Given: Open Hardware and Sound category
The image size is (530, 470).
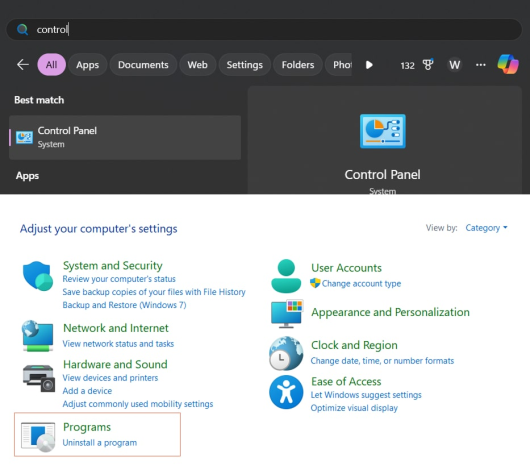Looking at the screenshot, I should pos(115,364).
